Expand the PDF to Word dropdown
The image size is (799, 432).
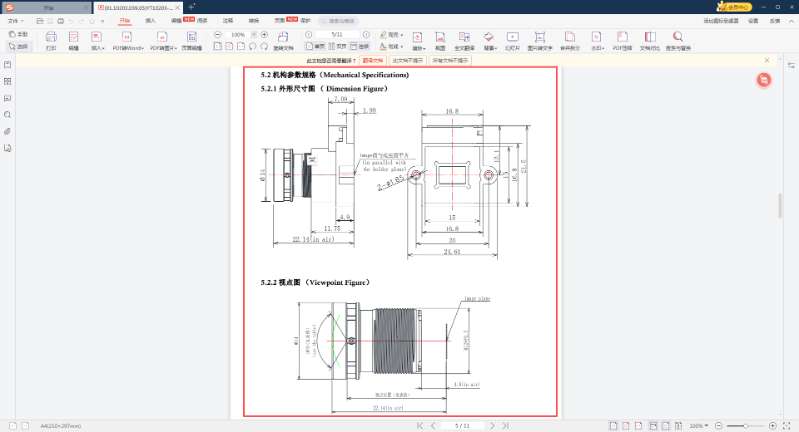(x=127, y=47)
